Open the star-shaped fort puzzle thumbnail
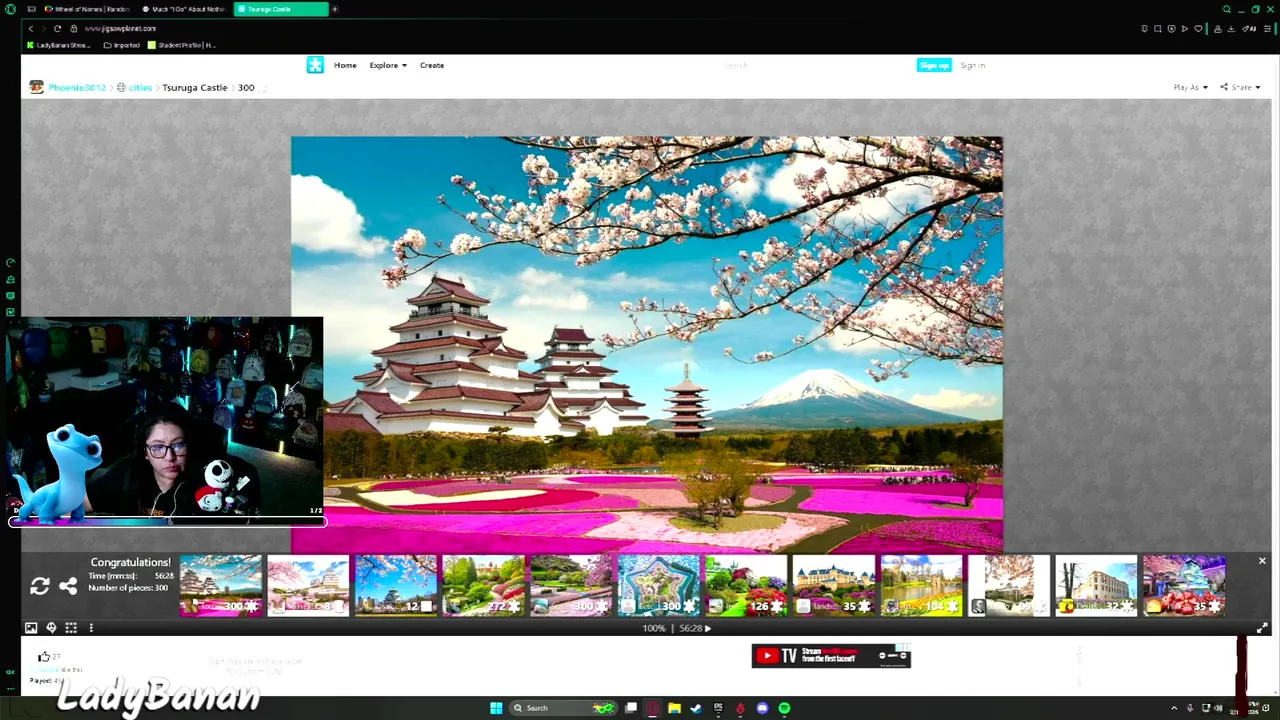The height and width of the screenshot is (720, 1280). (658, 585)
